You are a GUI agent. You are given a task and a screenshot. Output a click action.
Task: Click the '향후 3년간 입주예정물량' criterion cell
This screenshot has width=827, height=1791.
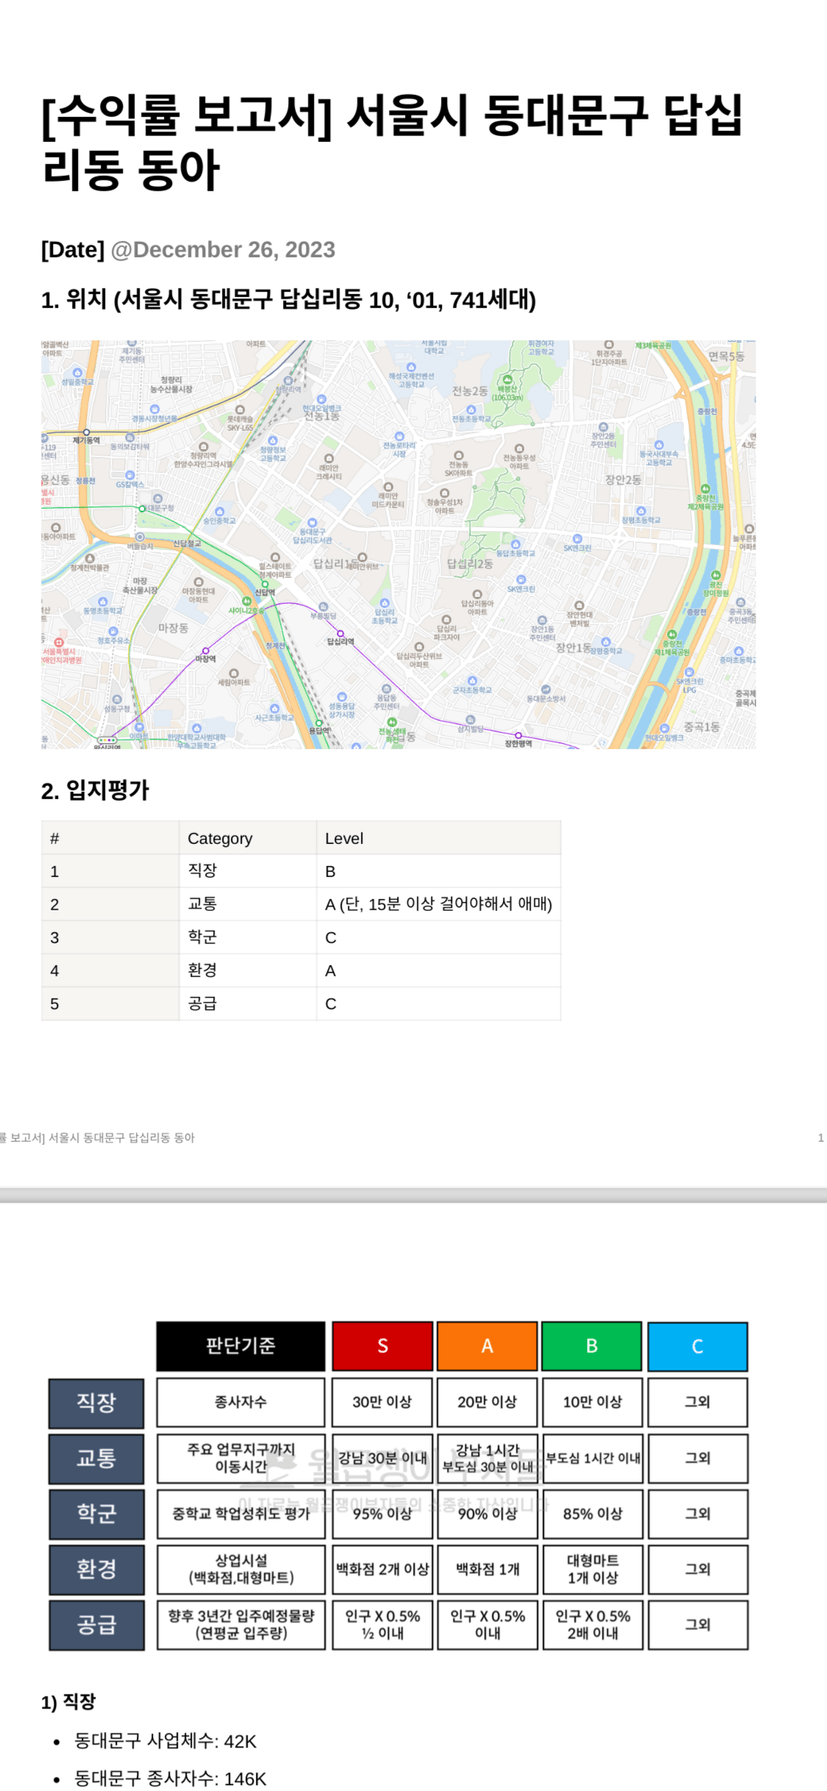click(x=240, y=1625)
